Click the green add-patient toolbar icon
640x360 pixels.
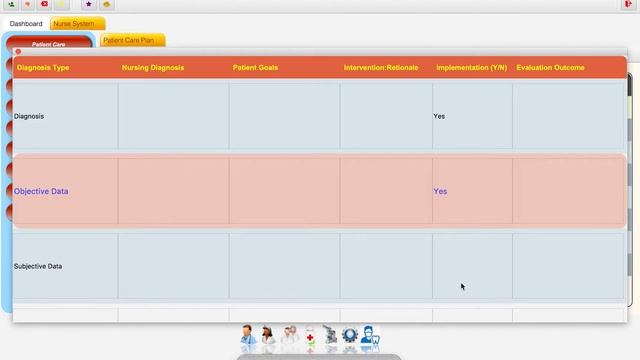coord(11,4)
